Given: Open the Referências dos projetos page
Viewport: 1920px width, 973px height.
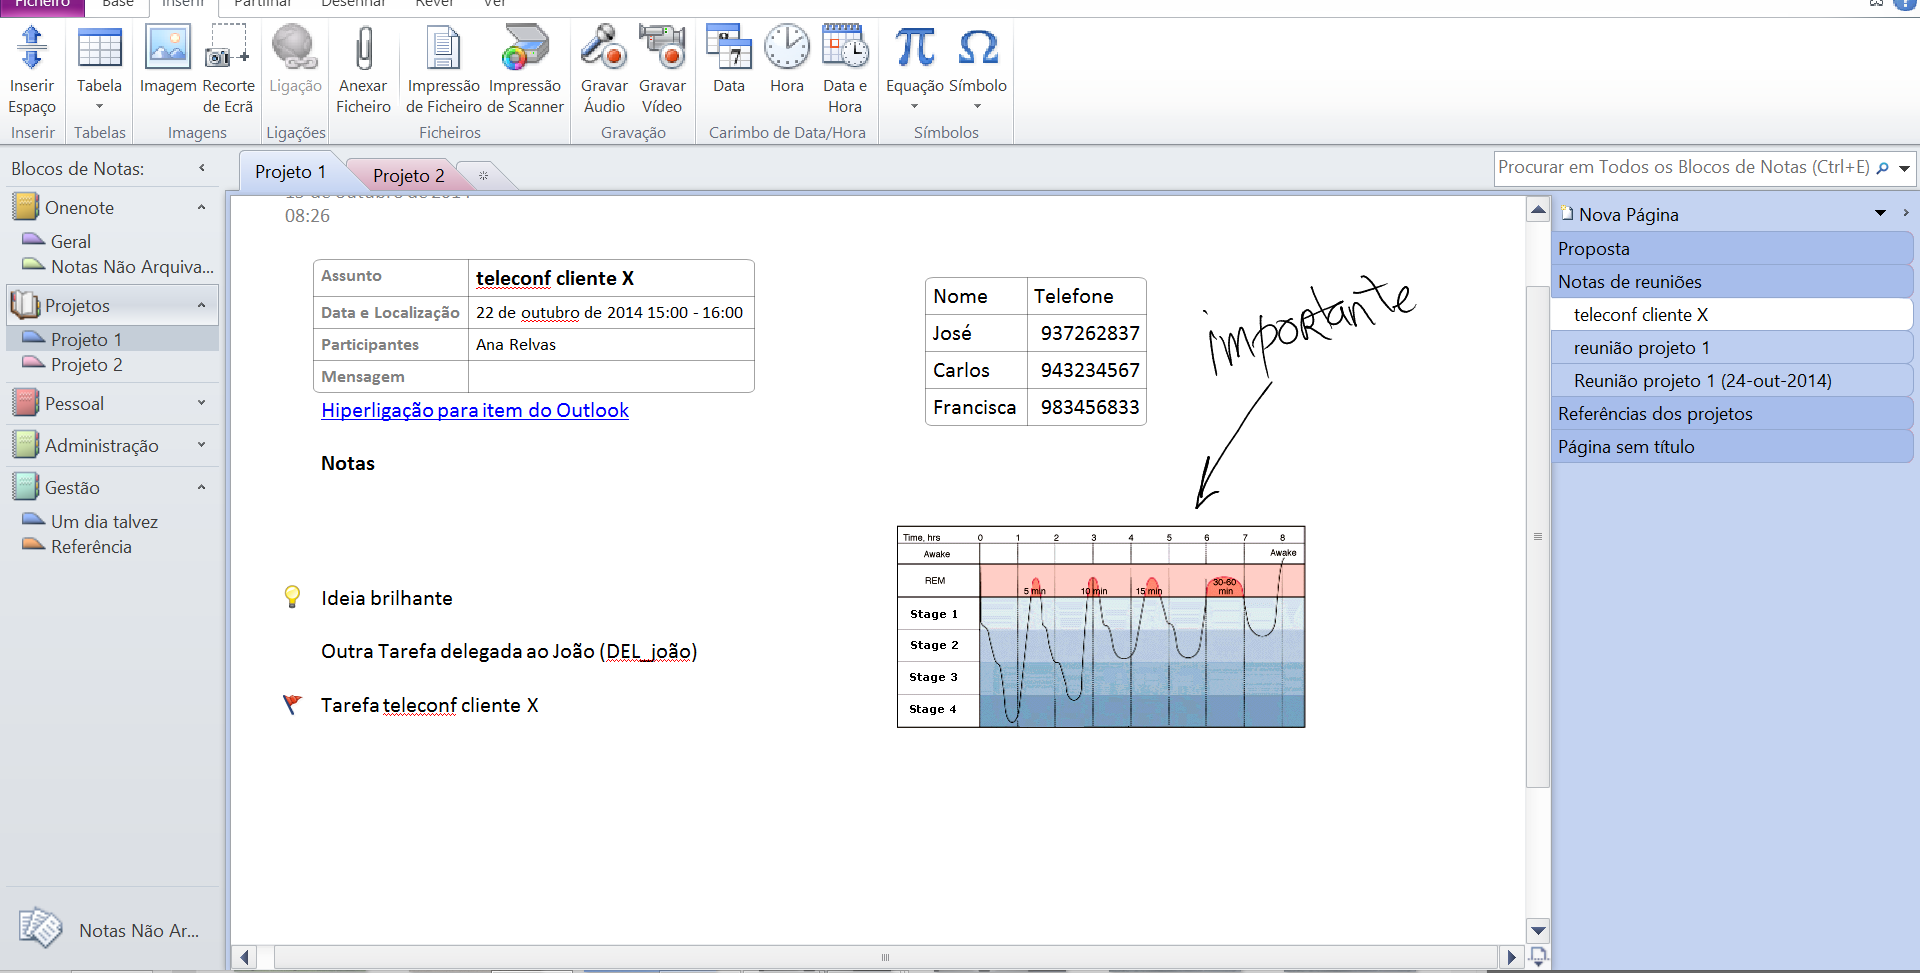Looking at the screenshot, I should click(1732, 413).
